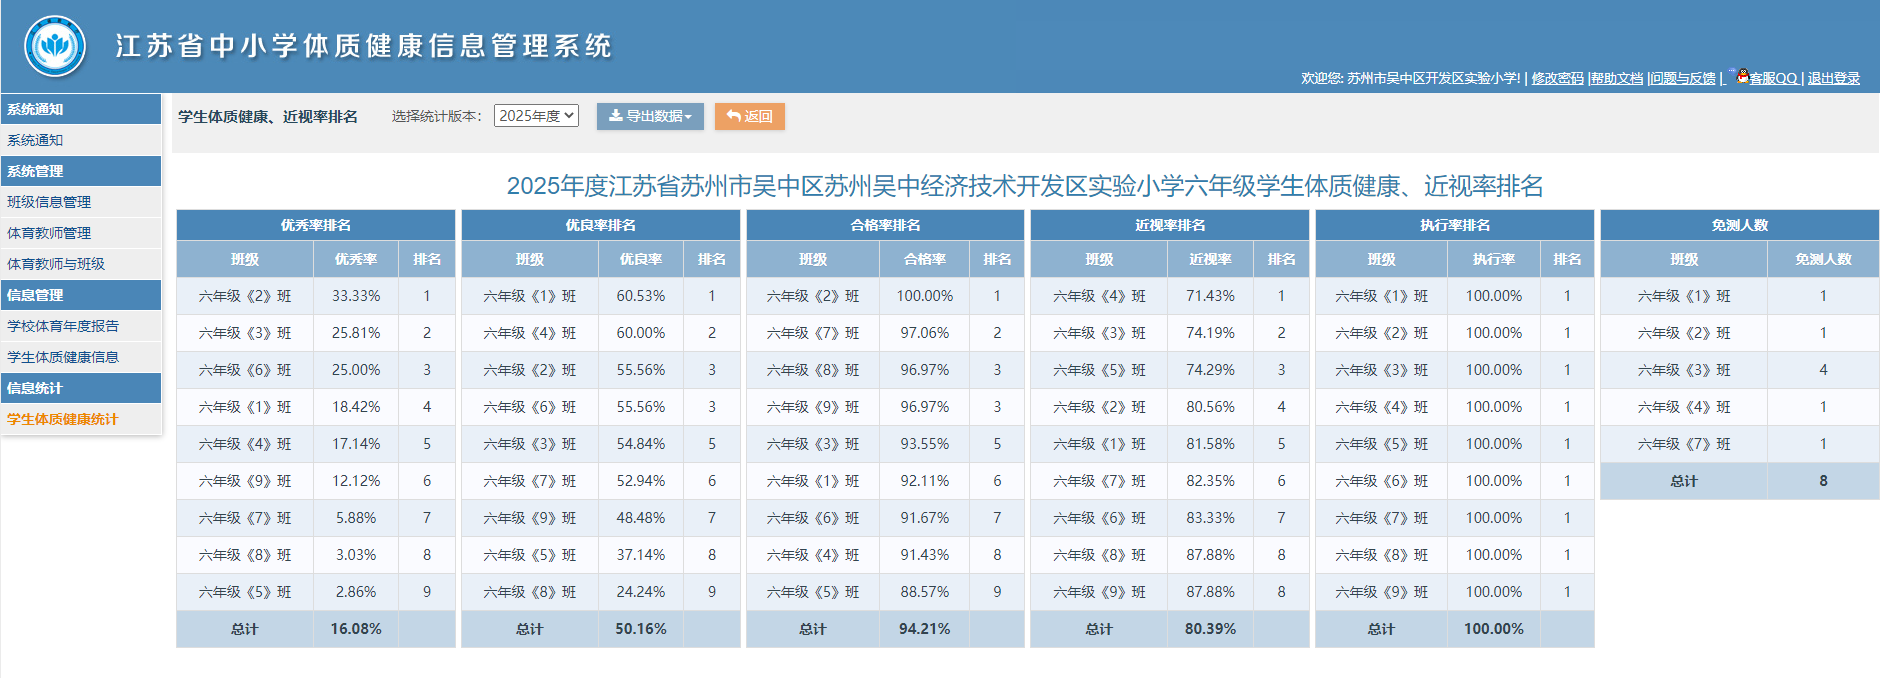Click 优秀率 column header in first table
The image size is (1880, 678).
tap(356, 259)
